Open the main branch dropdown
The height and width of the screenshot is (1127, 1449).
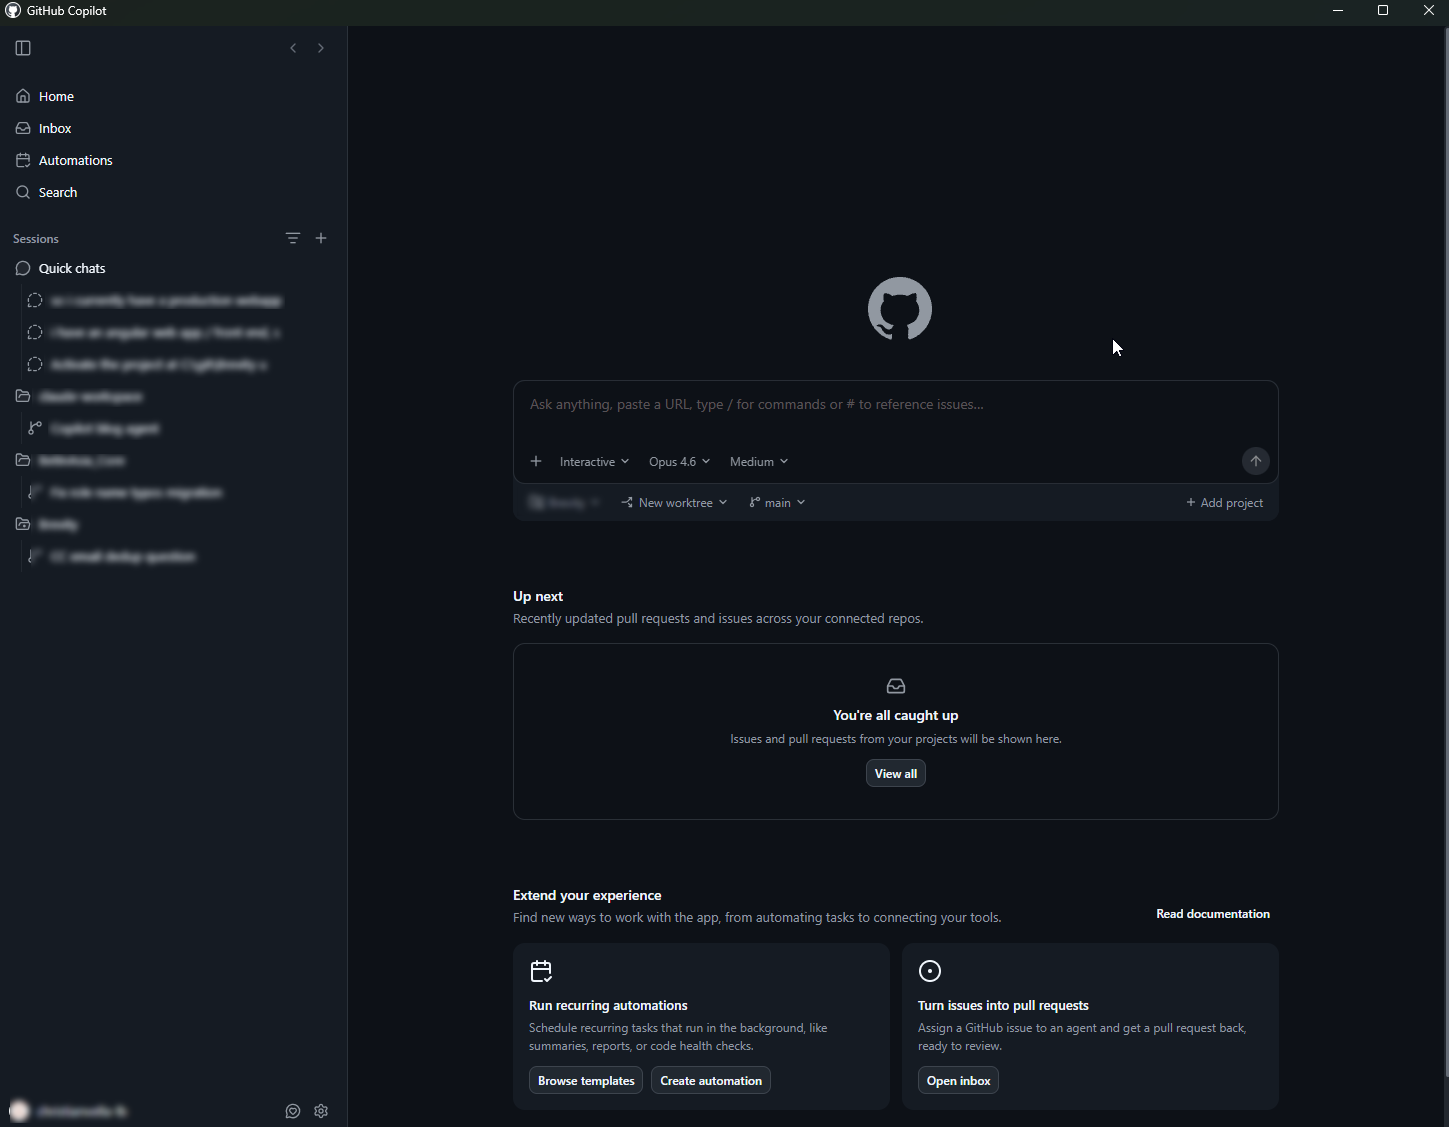click(777, 502)
